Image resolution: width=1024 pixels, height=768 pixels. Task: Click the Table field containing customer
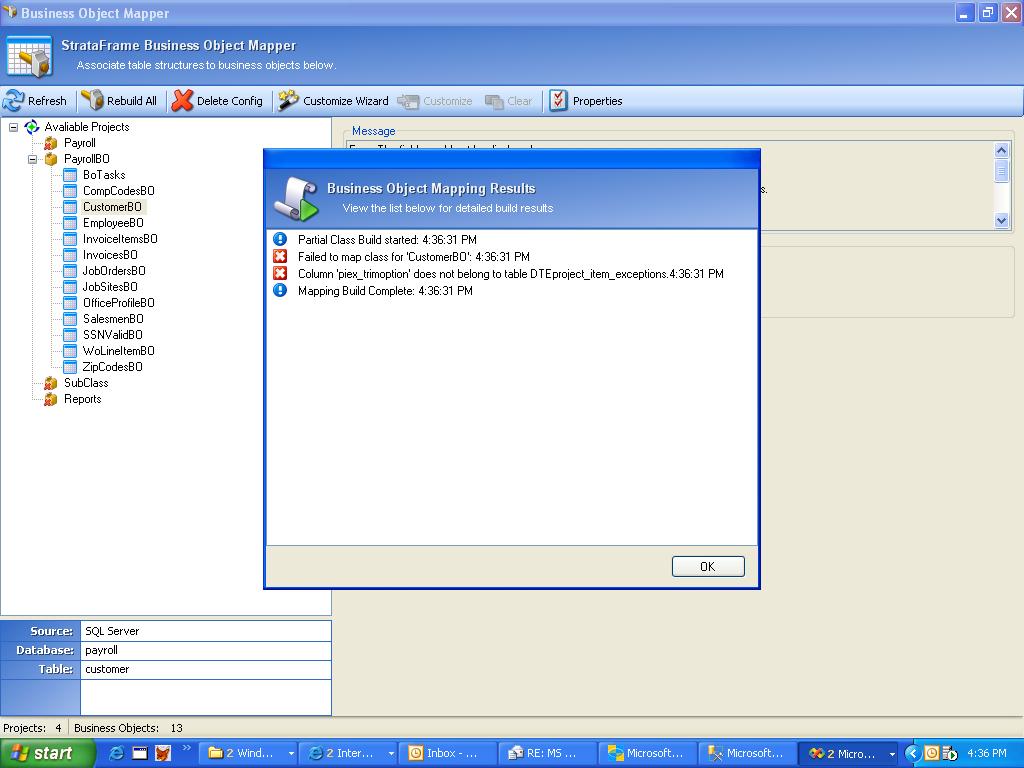(x=205, y=669)
